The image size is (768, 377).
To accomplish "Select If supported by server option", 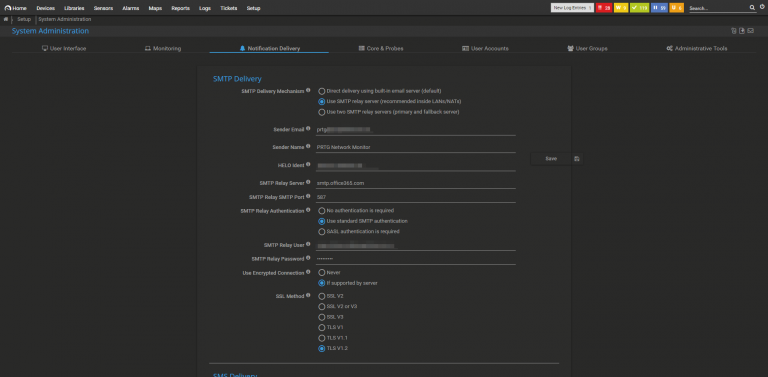I will click(x=321, y=283).
